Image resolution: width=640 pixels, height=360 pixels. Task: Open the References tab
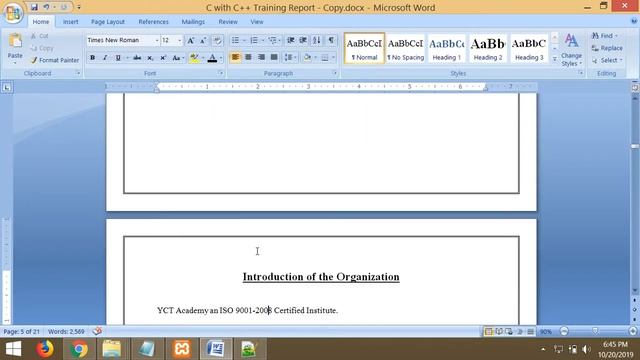pos(153,22)
